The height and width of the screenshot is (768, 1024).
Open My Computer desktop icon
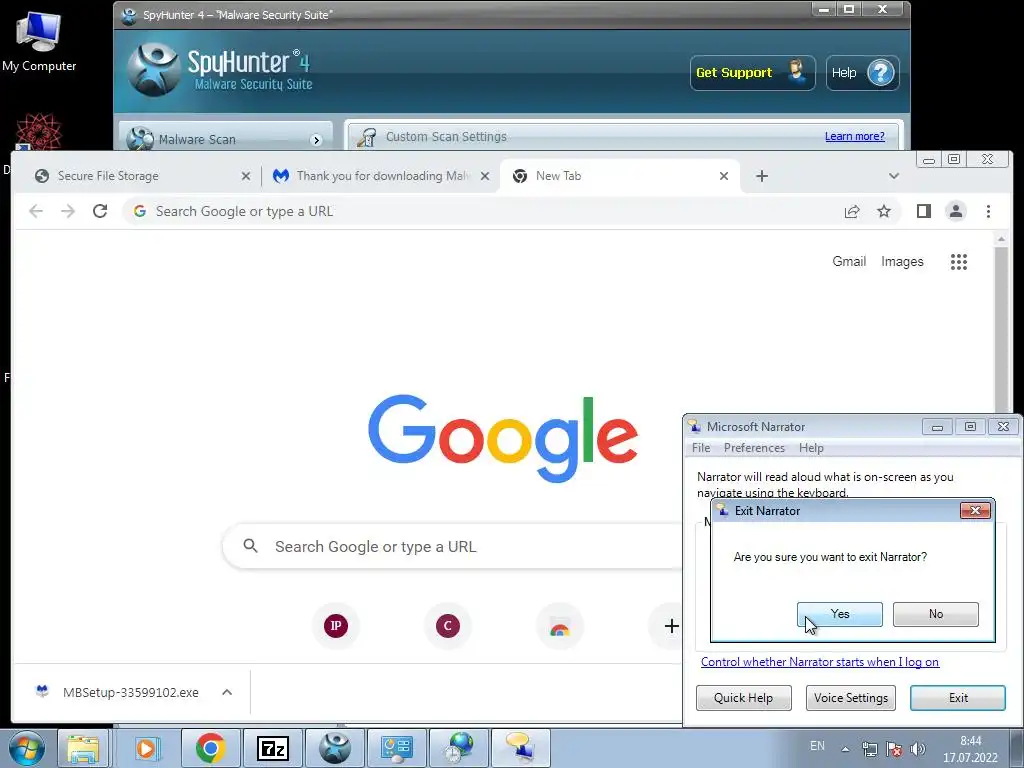point(39,40)
